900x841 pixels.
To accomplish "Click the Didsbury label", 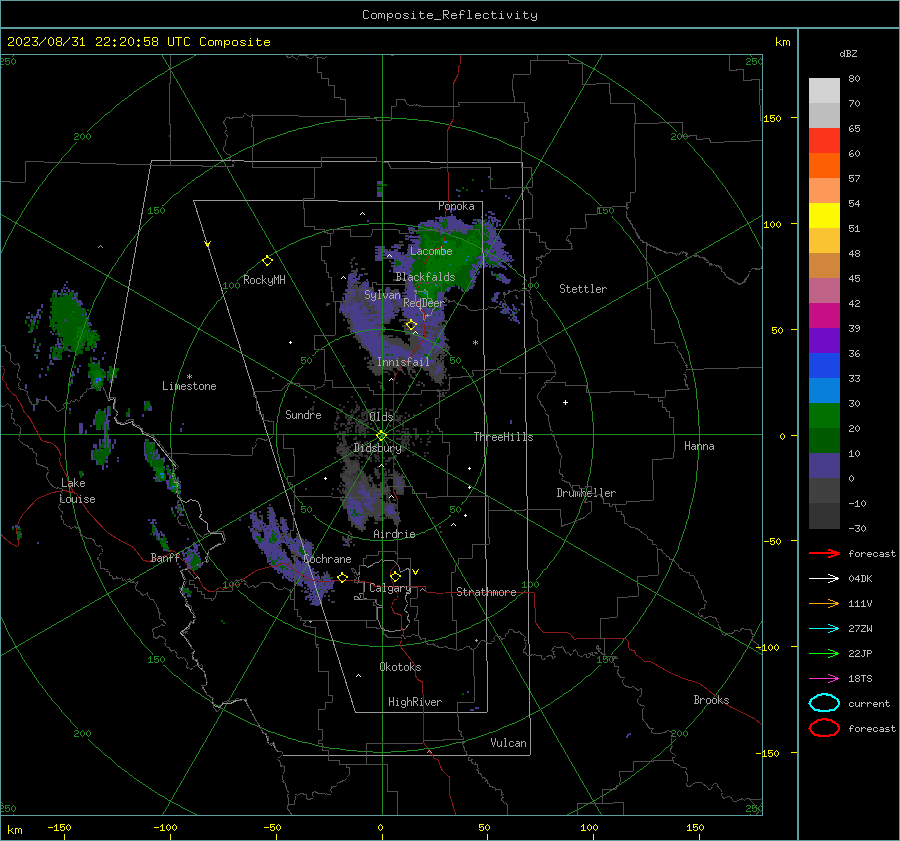I will click(377, 448).
